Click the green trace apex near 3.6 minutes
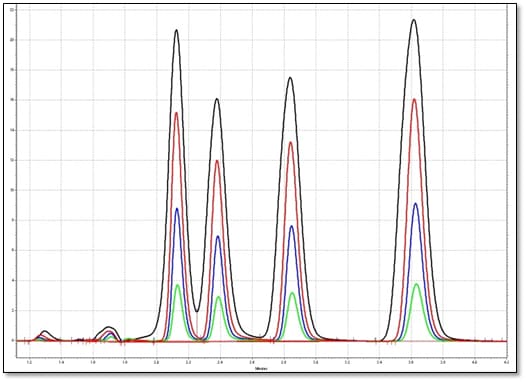The width and height of the screenshot is (526, 382). click(417, 284)
